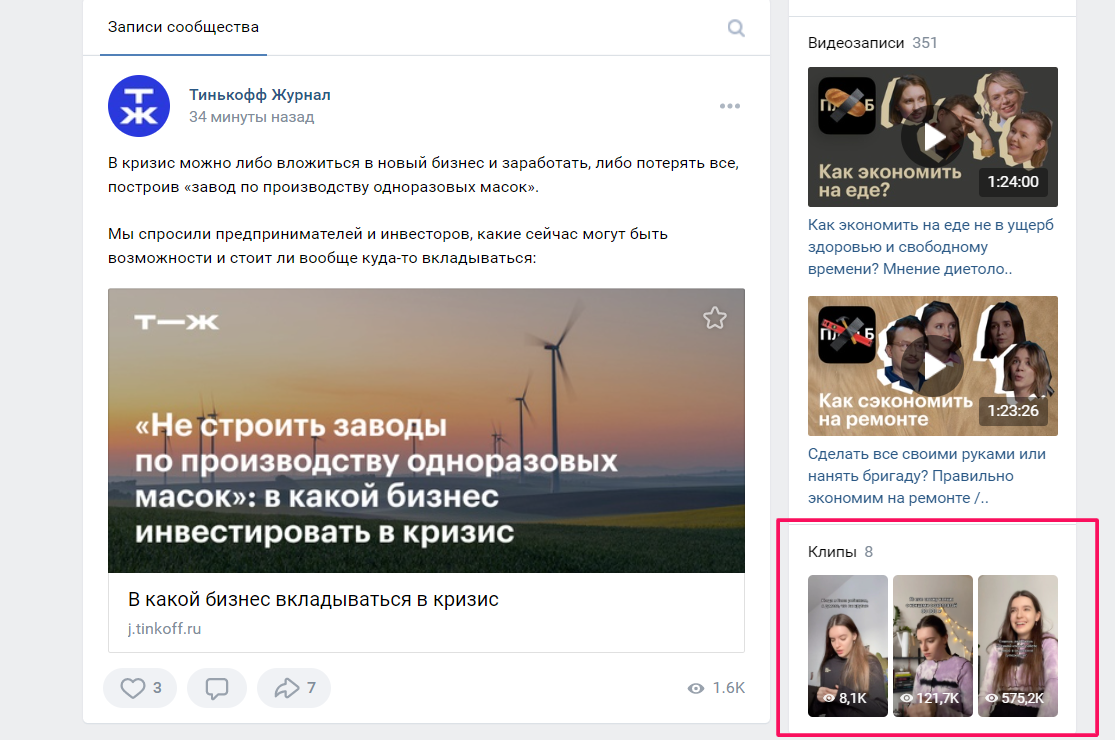Play the 'Как экономить на еде?' video
1115x740 pixels.
coord(932,136)
